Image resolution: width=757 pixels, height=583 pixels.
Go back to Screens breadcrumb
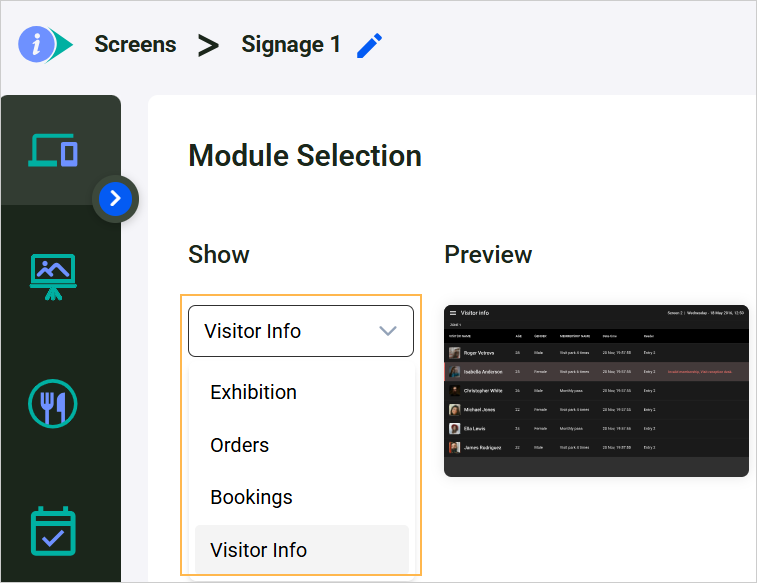[x=135, y=44]
